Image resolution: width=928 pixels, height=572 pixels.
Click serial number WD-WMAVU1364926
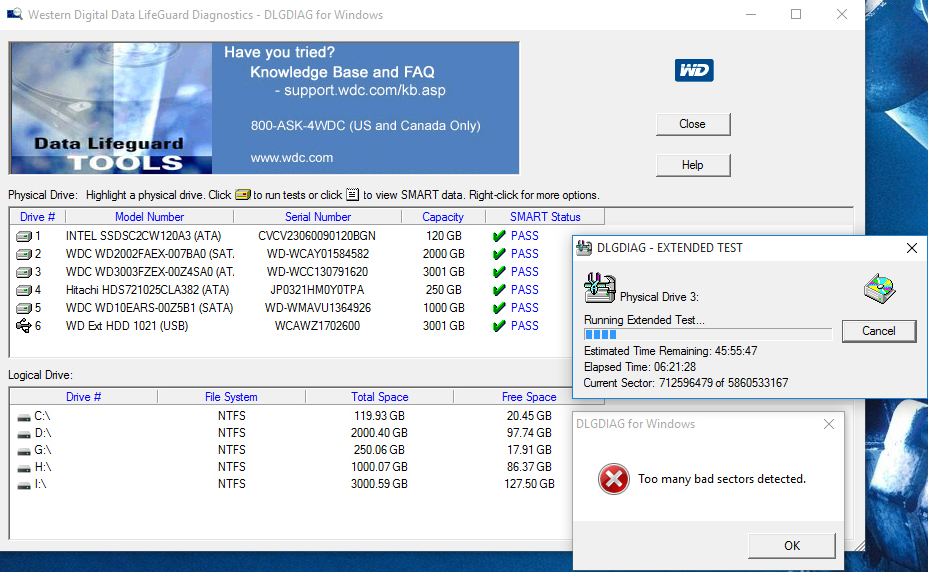click(318, 308)
